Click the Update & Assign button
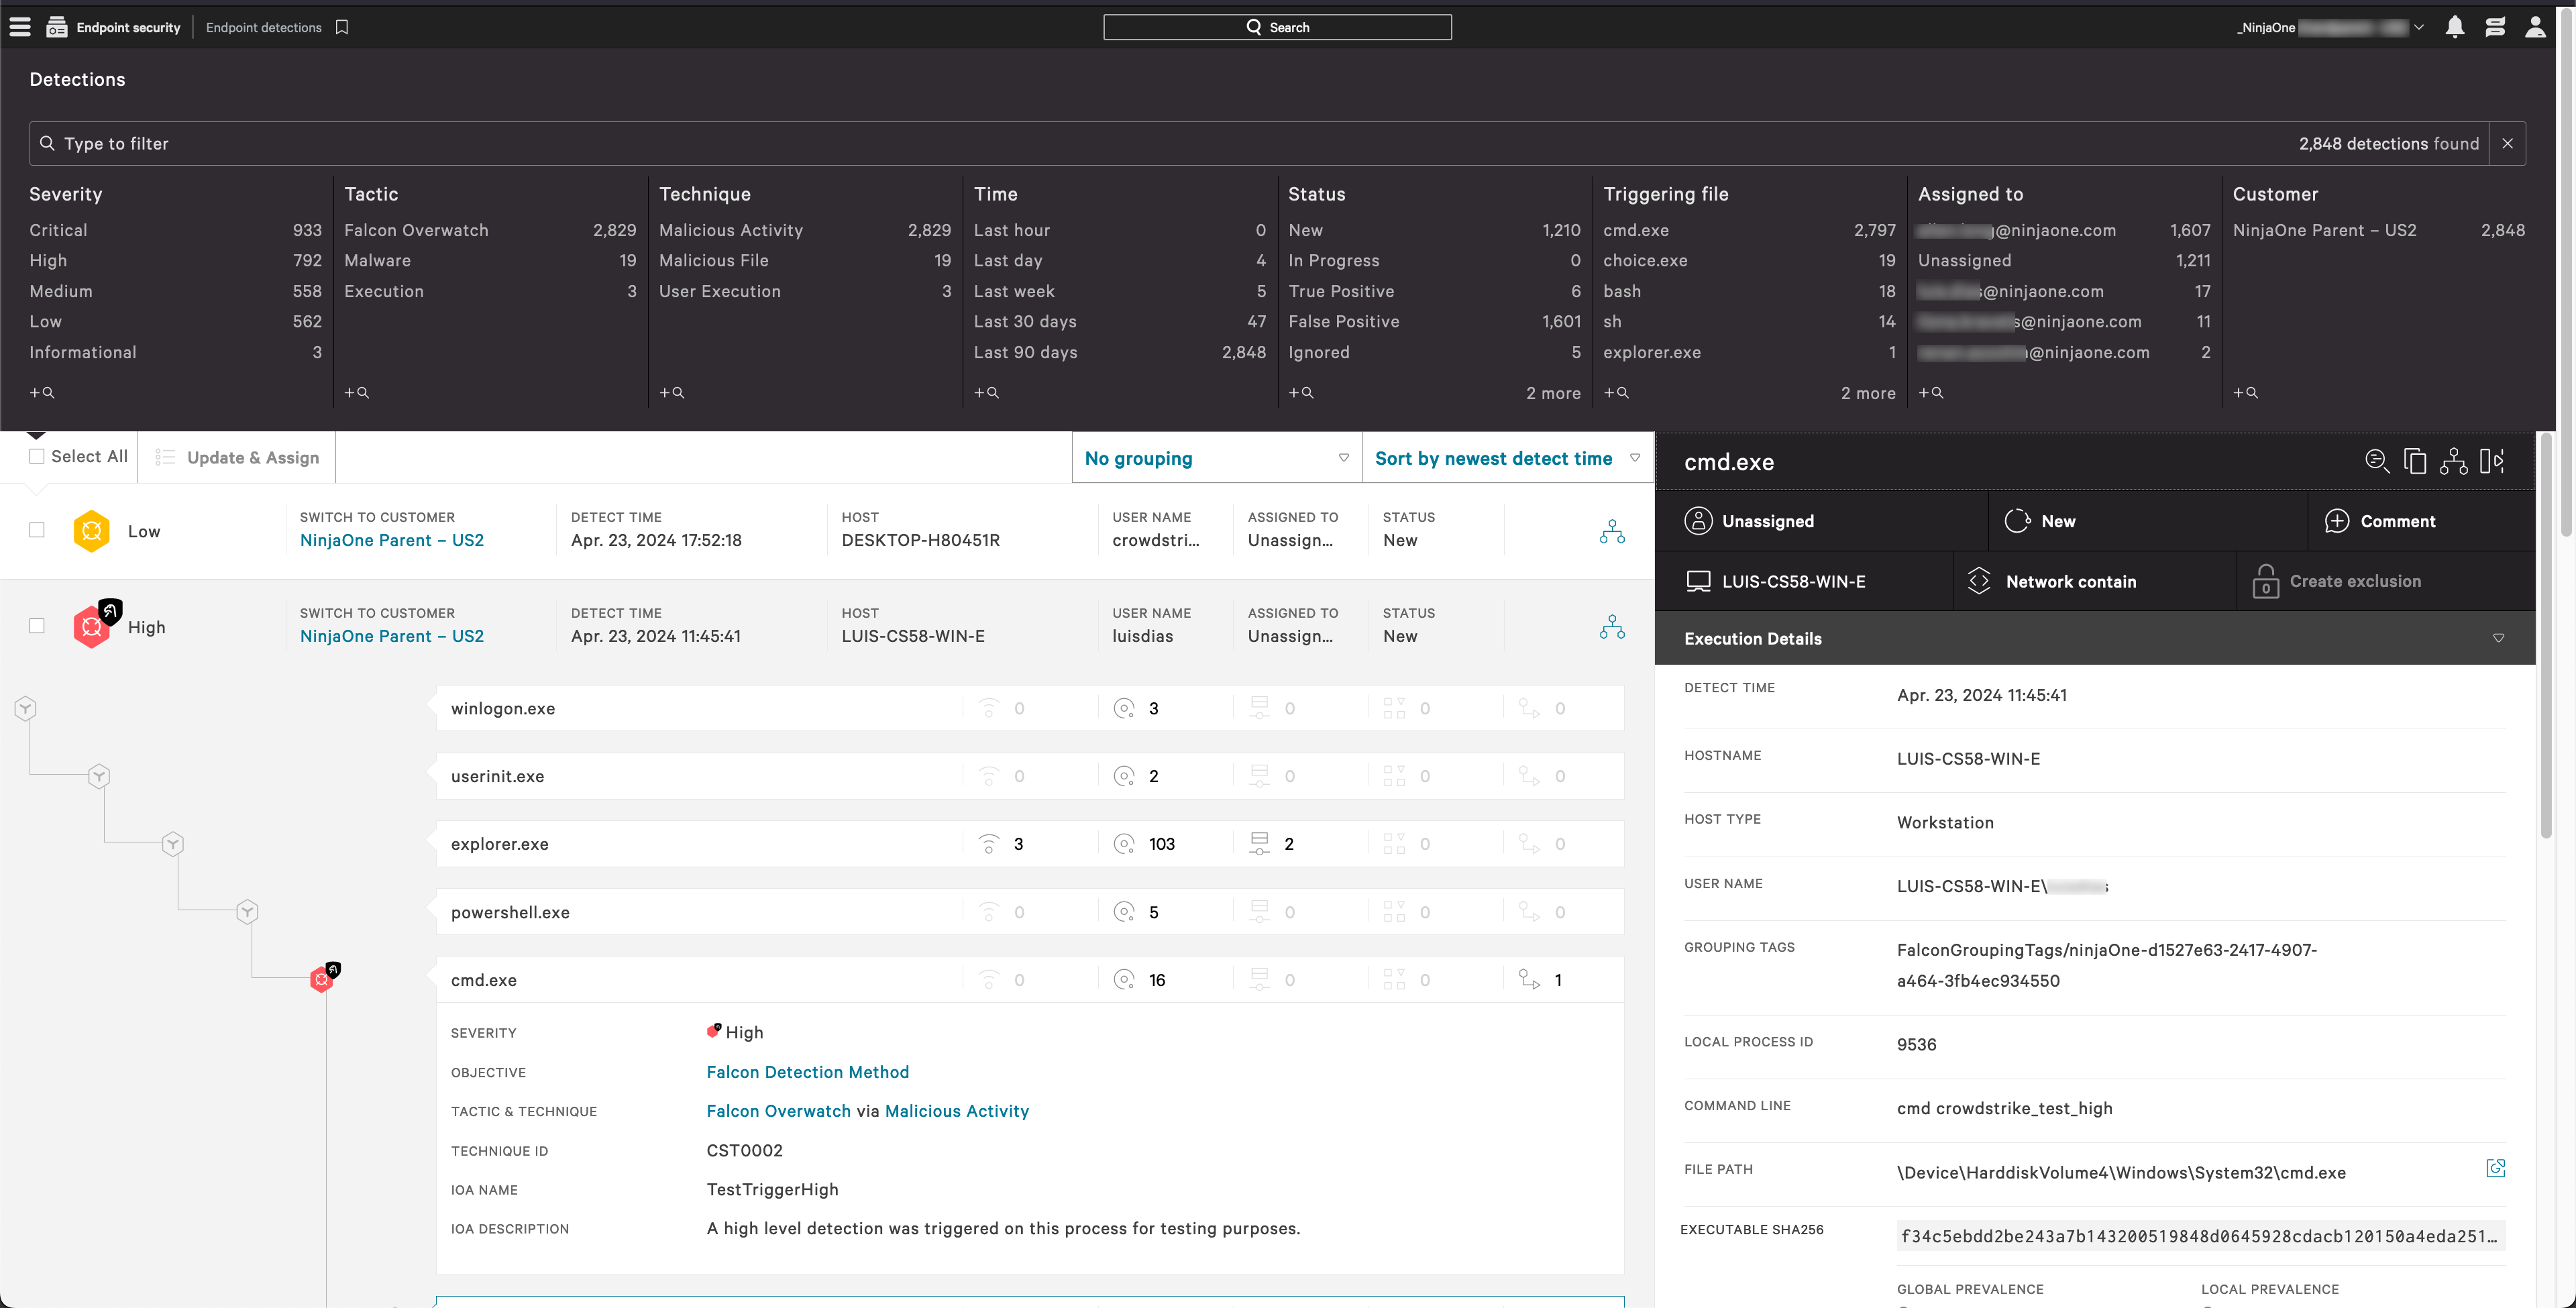Screen dimensions: 2576x1308 point(236,457)
